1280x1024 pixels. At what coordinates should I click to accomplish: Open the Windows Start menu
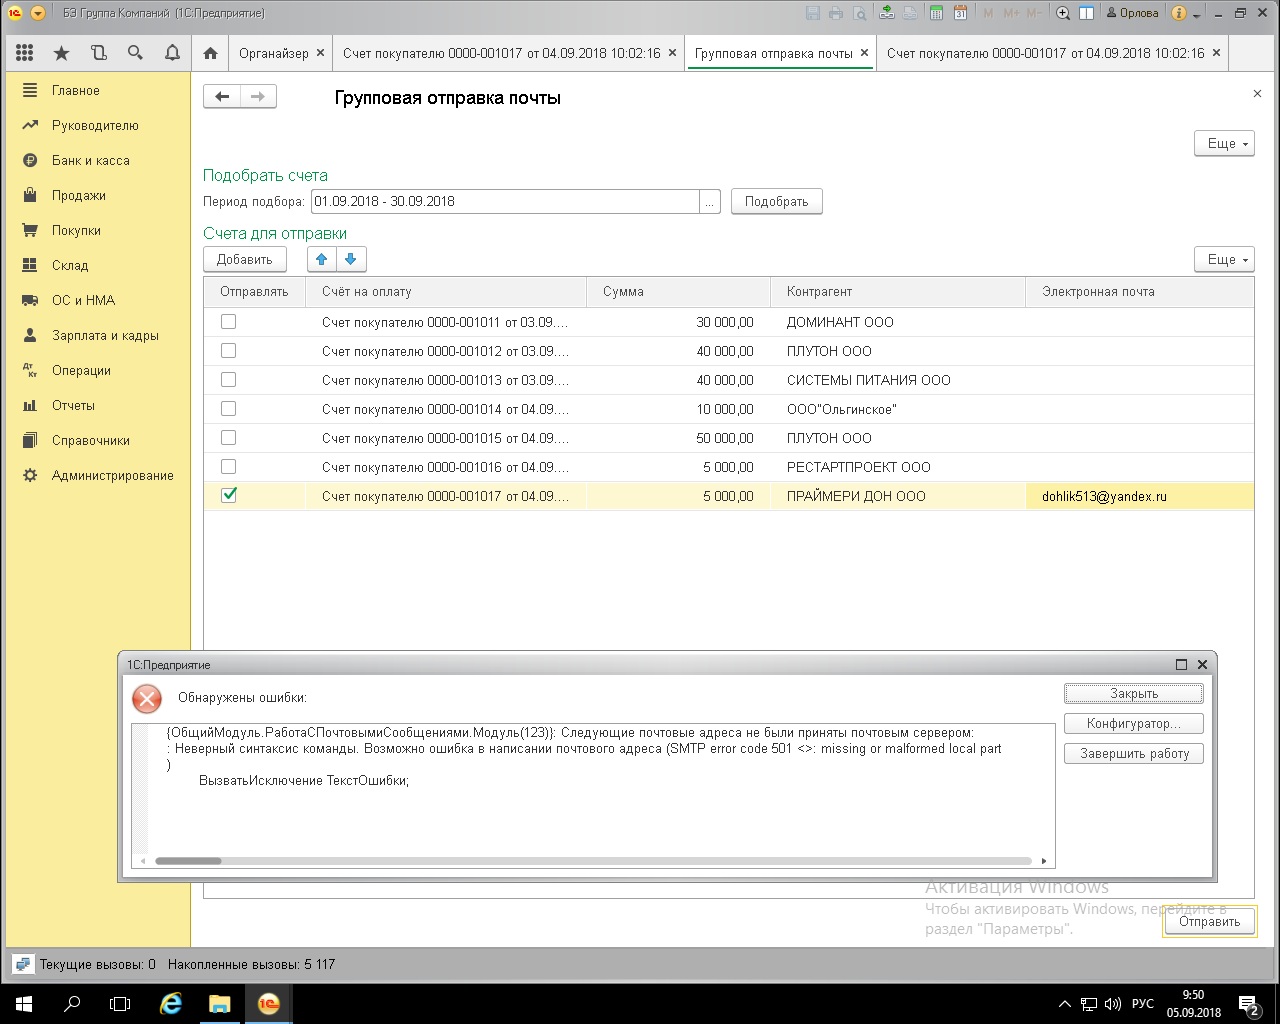24,1003
